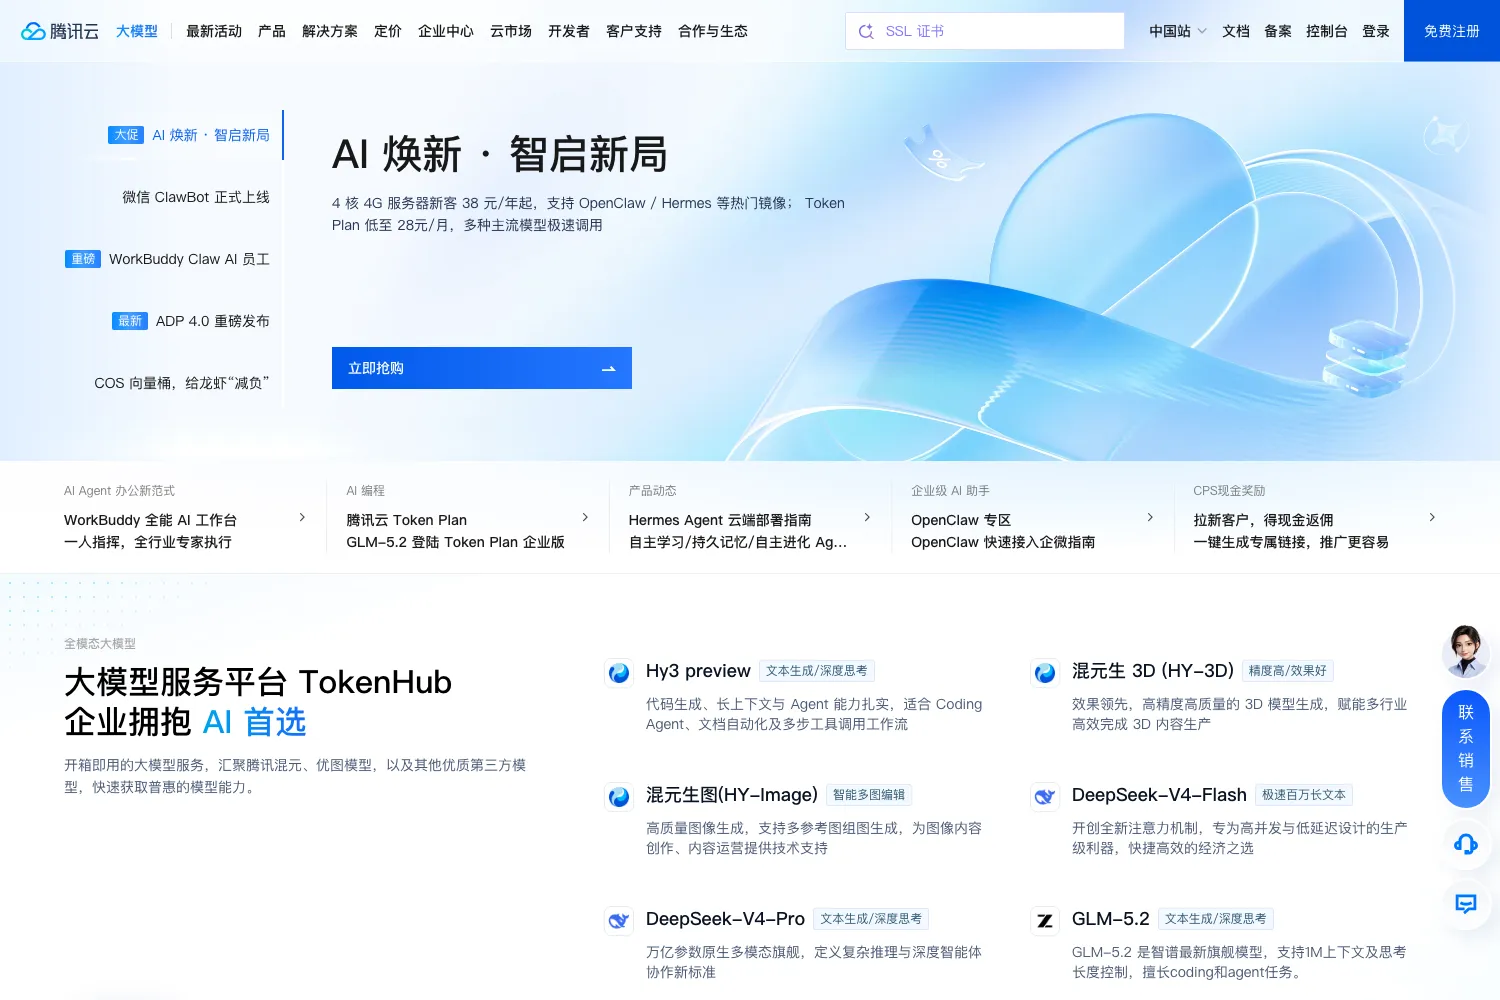
Task: Open the 合作与生态 menu
Action: [713, 31]
